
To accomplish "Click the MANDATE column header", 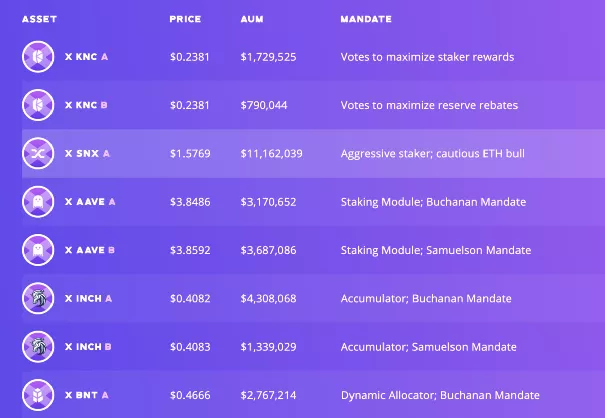I will pos(365,19).
